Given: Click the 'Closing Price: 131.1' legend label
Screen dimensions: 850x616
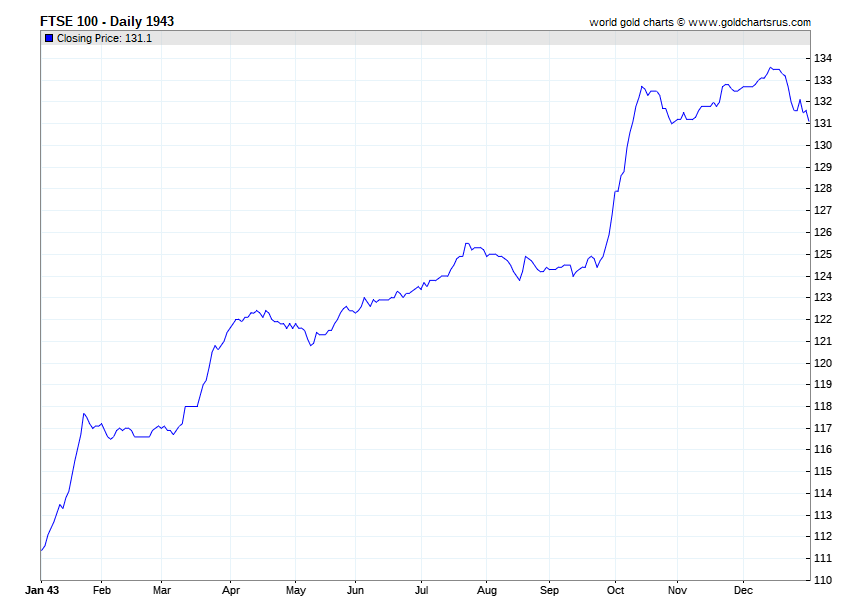Looking at the screenshot, I should [104, 38].
